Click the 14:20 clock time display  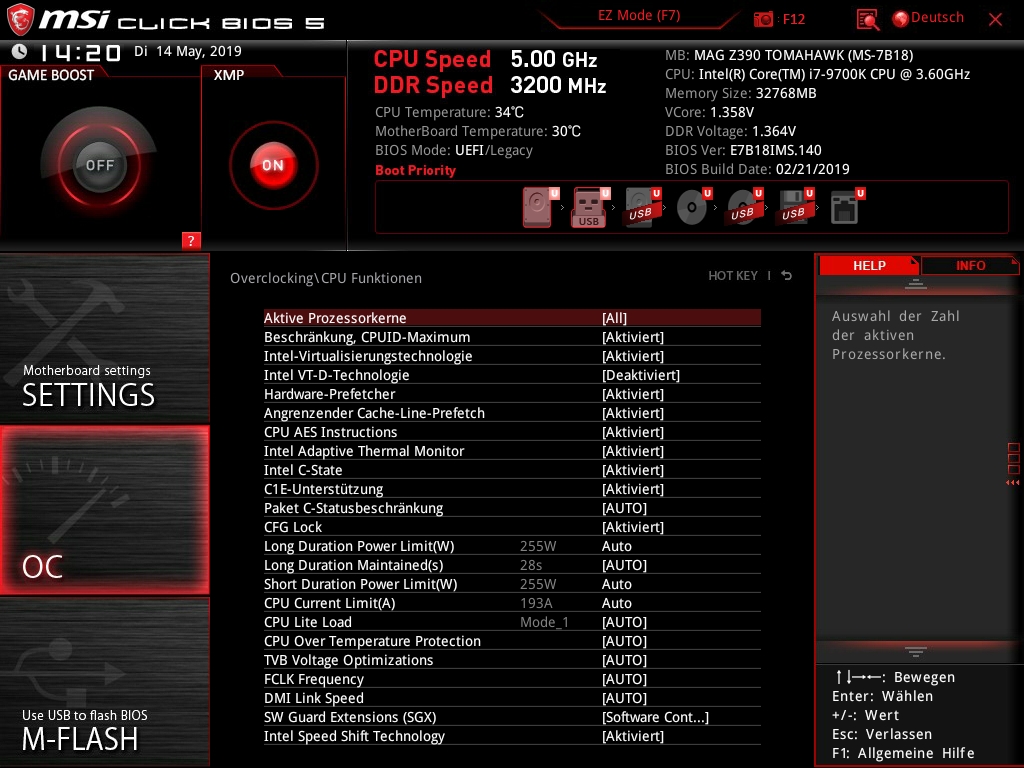tap(80, 52)
